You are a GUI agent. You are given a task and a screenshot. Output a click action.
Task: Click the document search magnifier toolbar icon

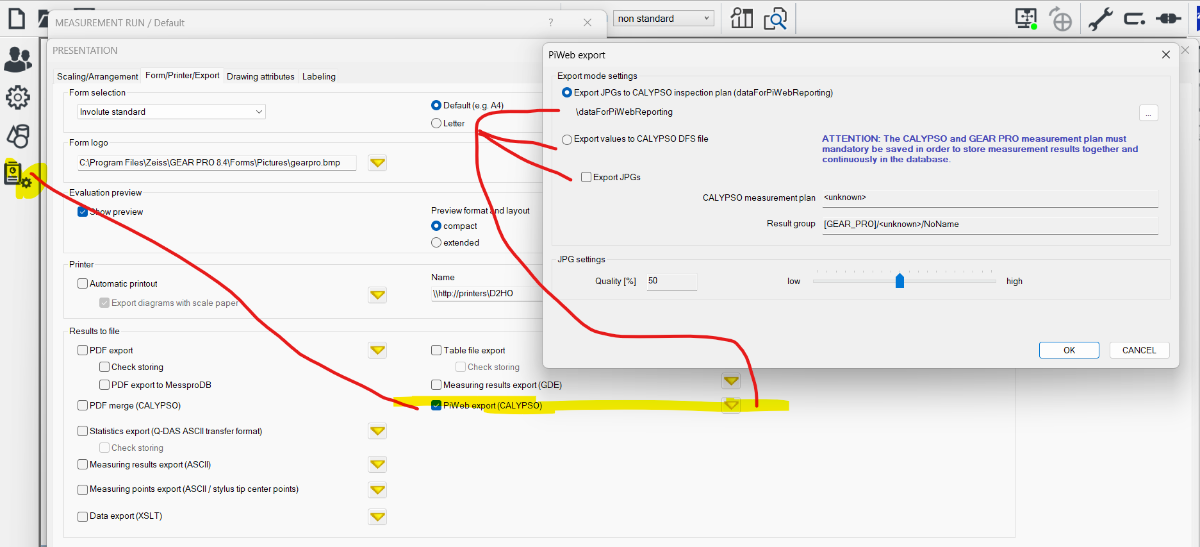(776, 18)
